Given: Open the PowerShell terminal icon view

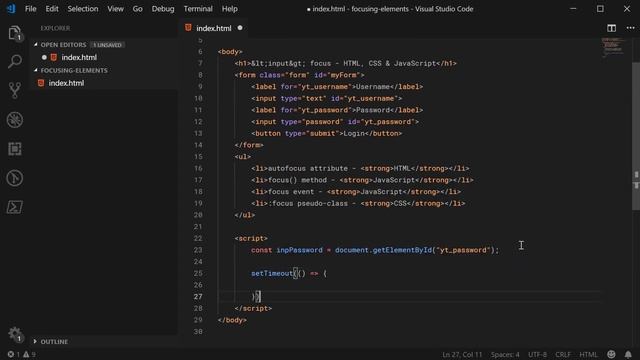Looking at the screenshot, I should 14,207.
